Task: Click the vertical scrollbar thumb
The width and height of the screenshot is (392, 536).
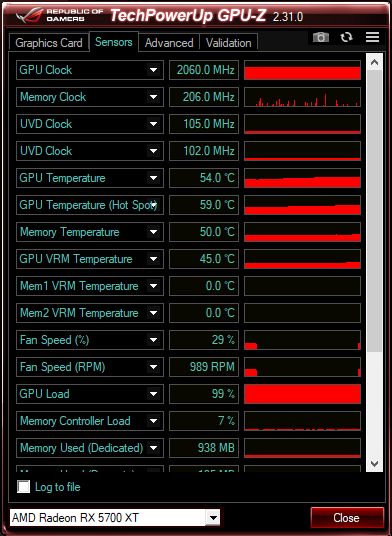Action: 374,211
